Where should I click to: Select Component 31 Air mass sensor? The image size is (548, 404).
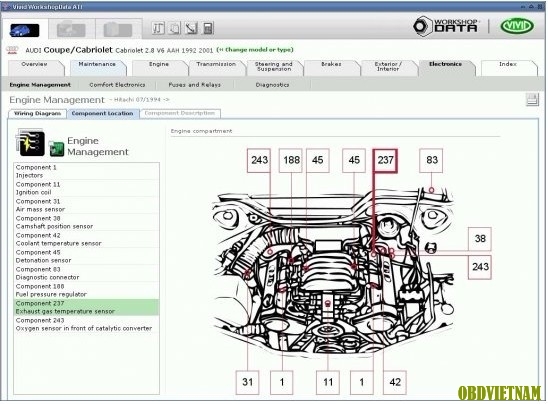pos(86,205)
